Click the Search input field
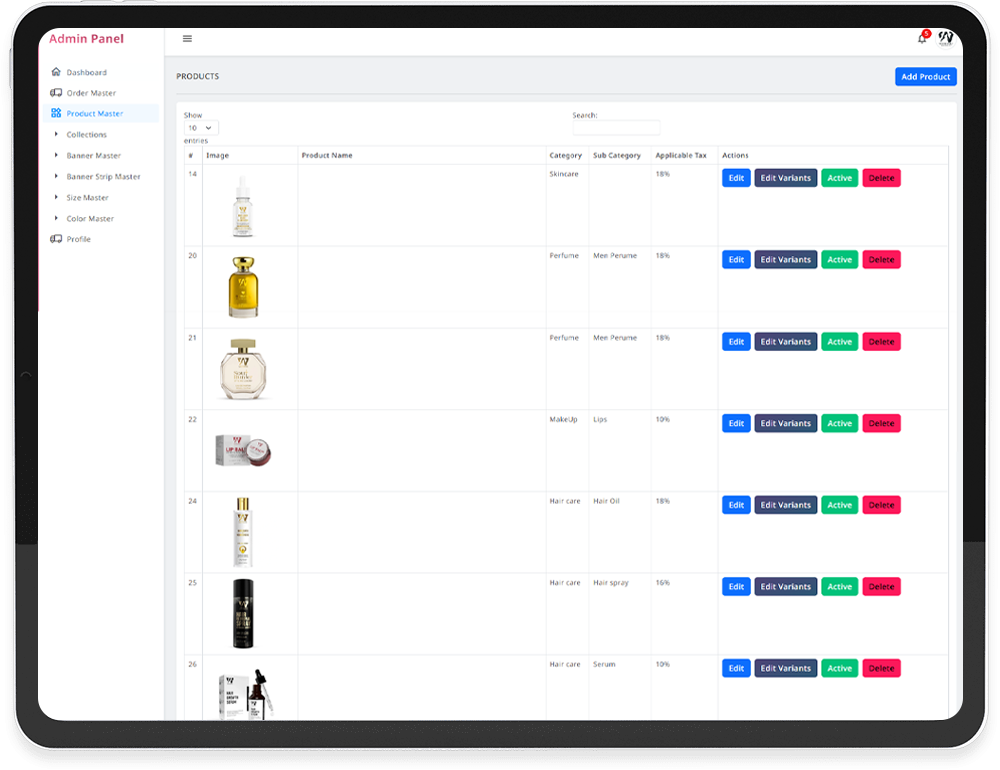Screen dimensions: 1000x770 [x=616, y=128]
